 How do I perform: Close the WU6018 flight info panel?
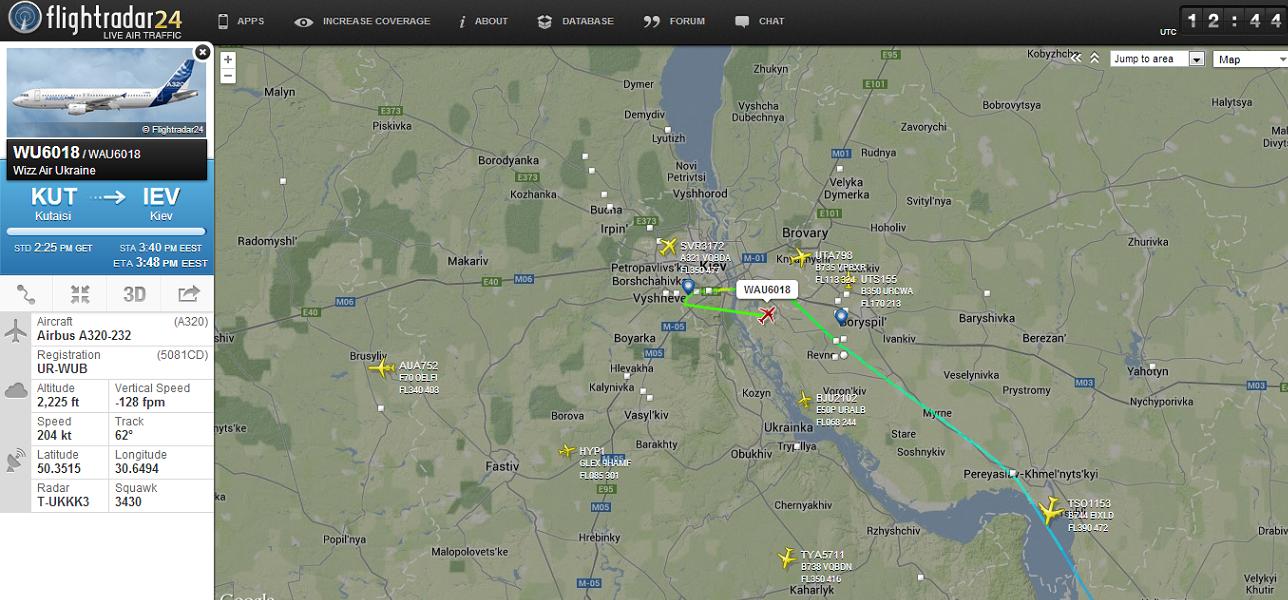point(202,52)
